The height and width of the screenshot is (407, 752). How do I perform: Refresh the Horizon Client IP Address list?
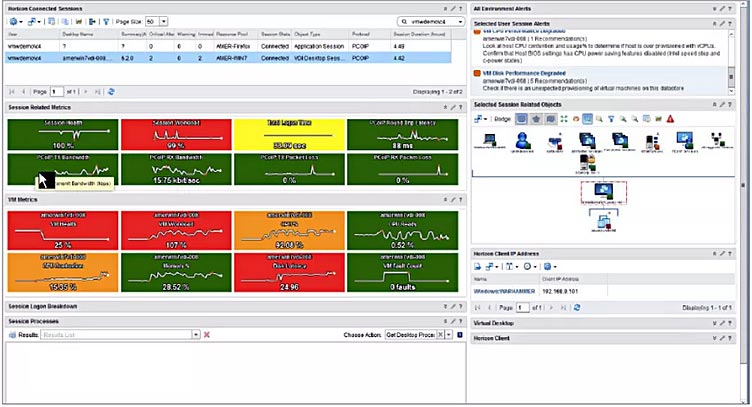tap(577, 308)
